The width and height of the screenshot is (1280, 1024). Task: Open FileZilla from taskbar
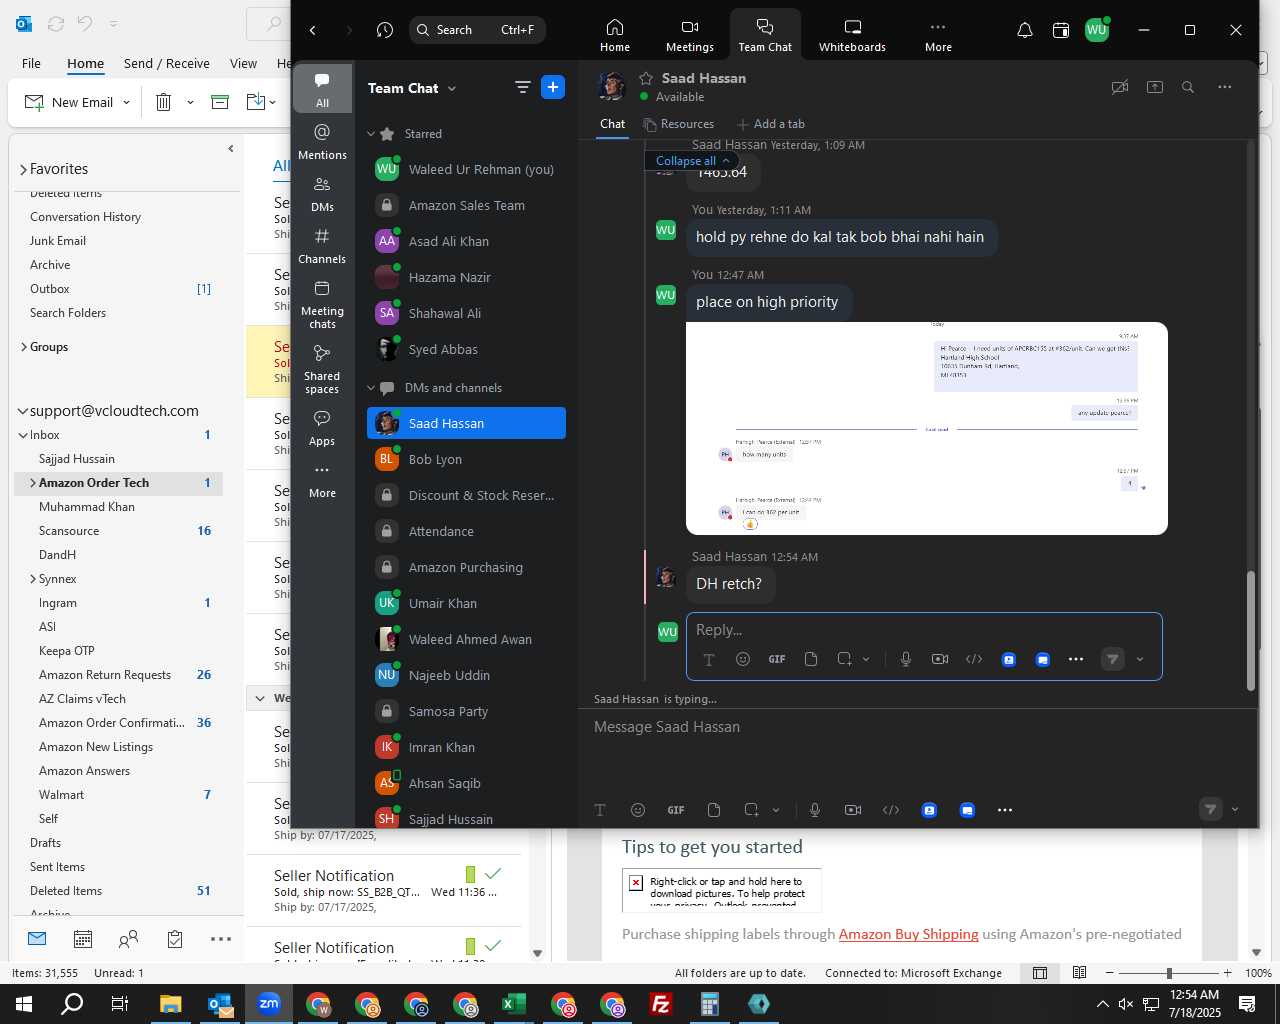tap(661, 1004)
